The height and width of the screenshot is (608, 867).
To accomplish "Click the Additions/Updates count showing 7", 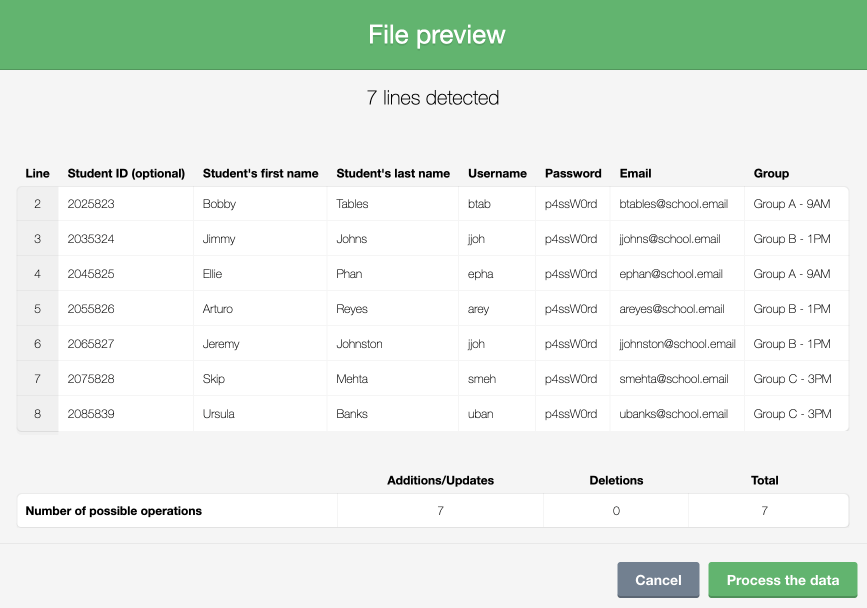I will click(x=438, y=510).
